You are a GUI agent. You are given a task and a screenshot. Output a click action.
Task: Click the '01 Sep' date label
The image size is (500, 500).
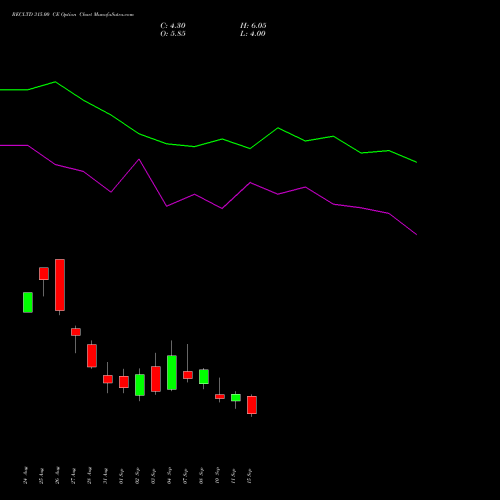122,476
